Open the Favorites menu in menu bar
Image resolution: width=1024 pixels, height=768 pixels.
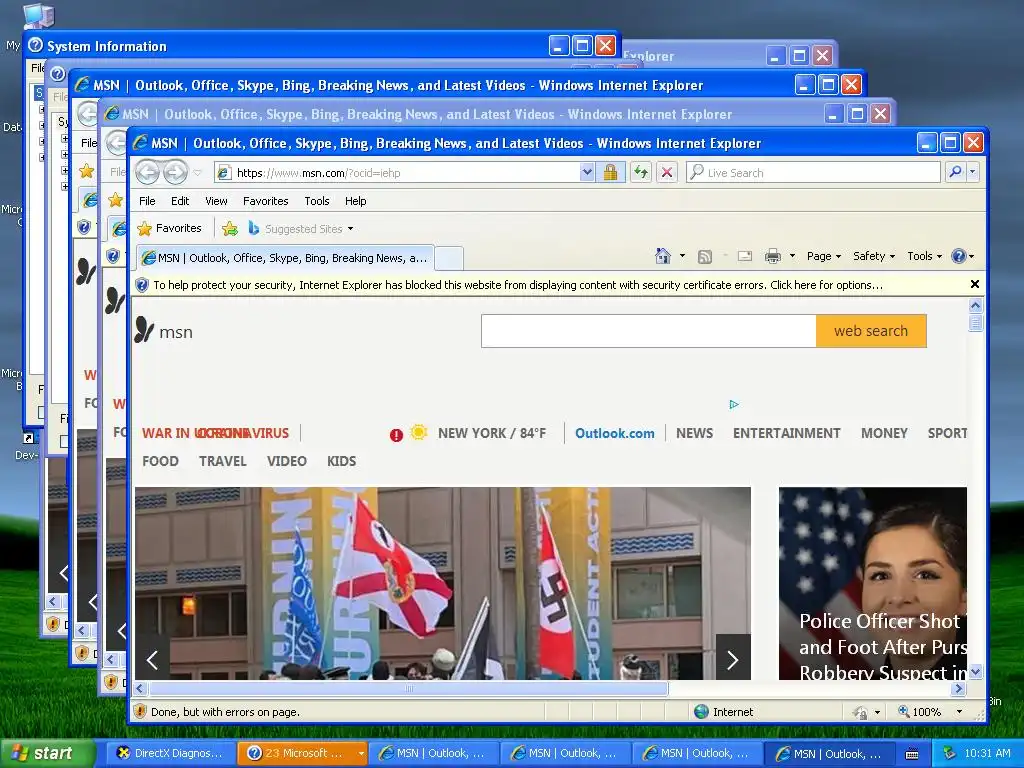pyautogui.click(x=265, y=201)
